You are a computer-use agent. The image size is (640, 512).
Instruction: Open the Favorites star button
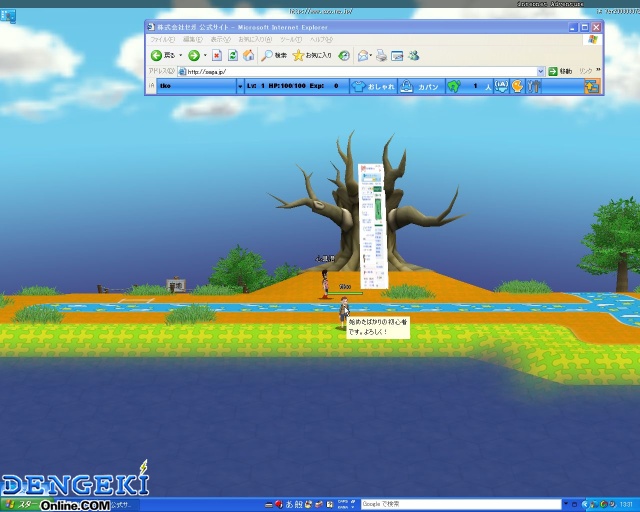click(312, 55)
